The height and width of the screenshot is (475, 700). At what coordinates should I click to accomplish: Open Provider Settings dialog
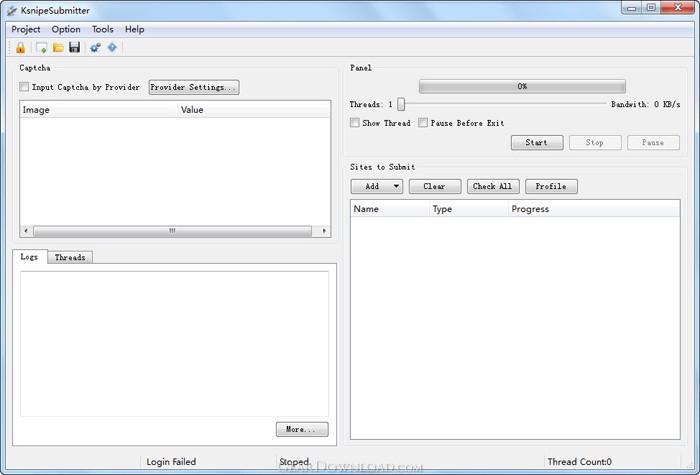194,87
